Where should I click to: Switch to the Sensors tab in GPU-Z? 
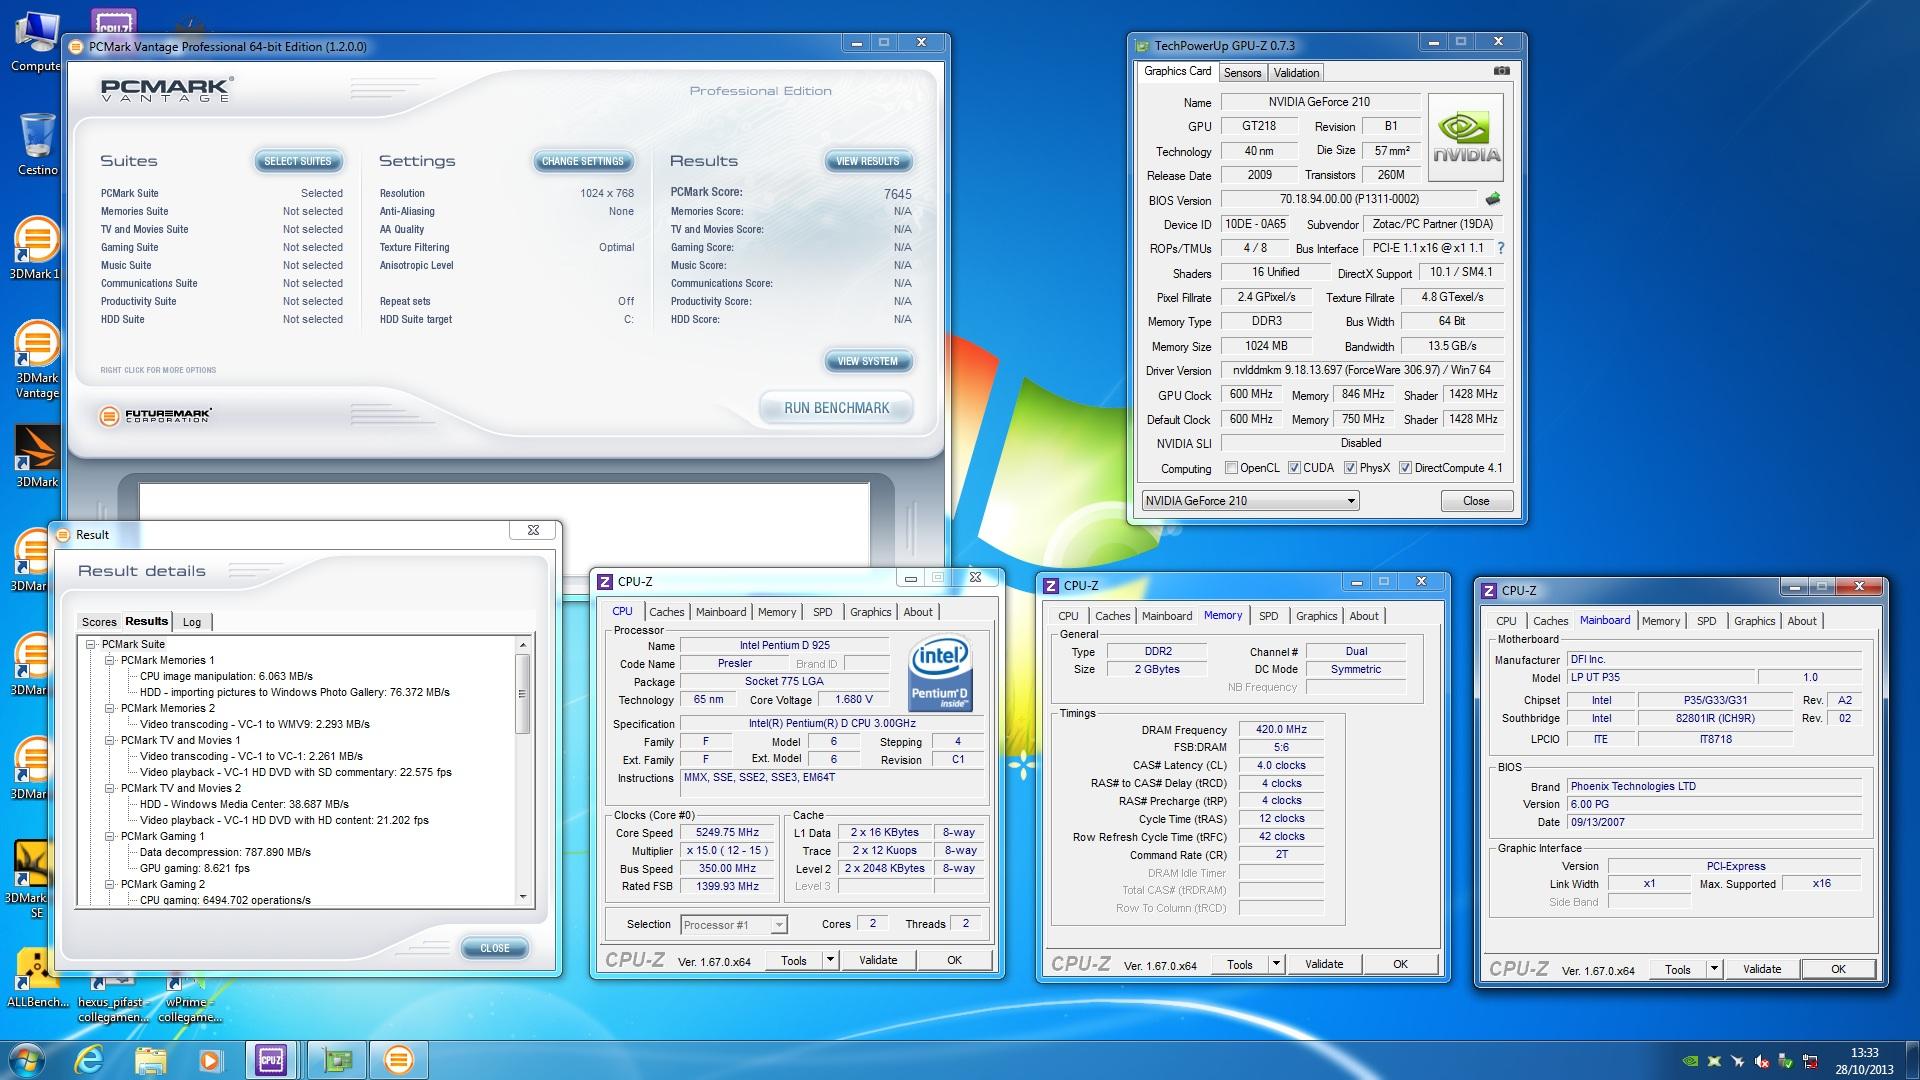tap(1242, 73)
